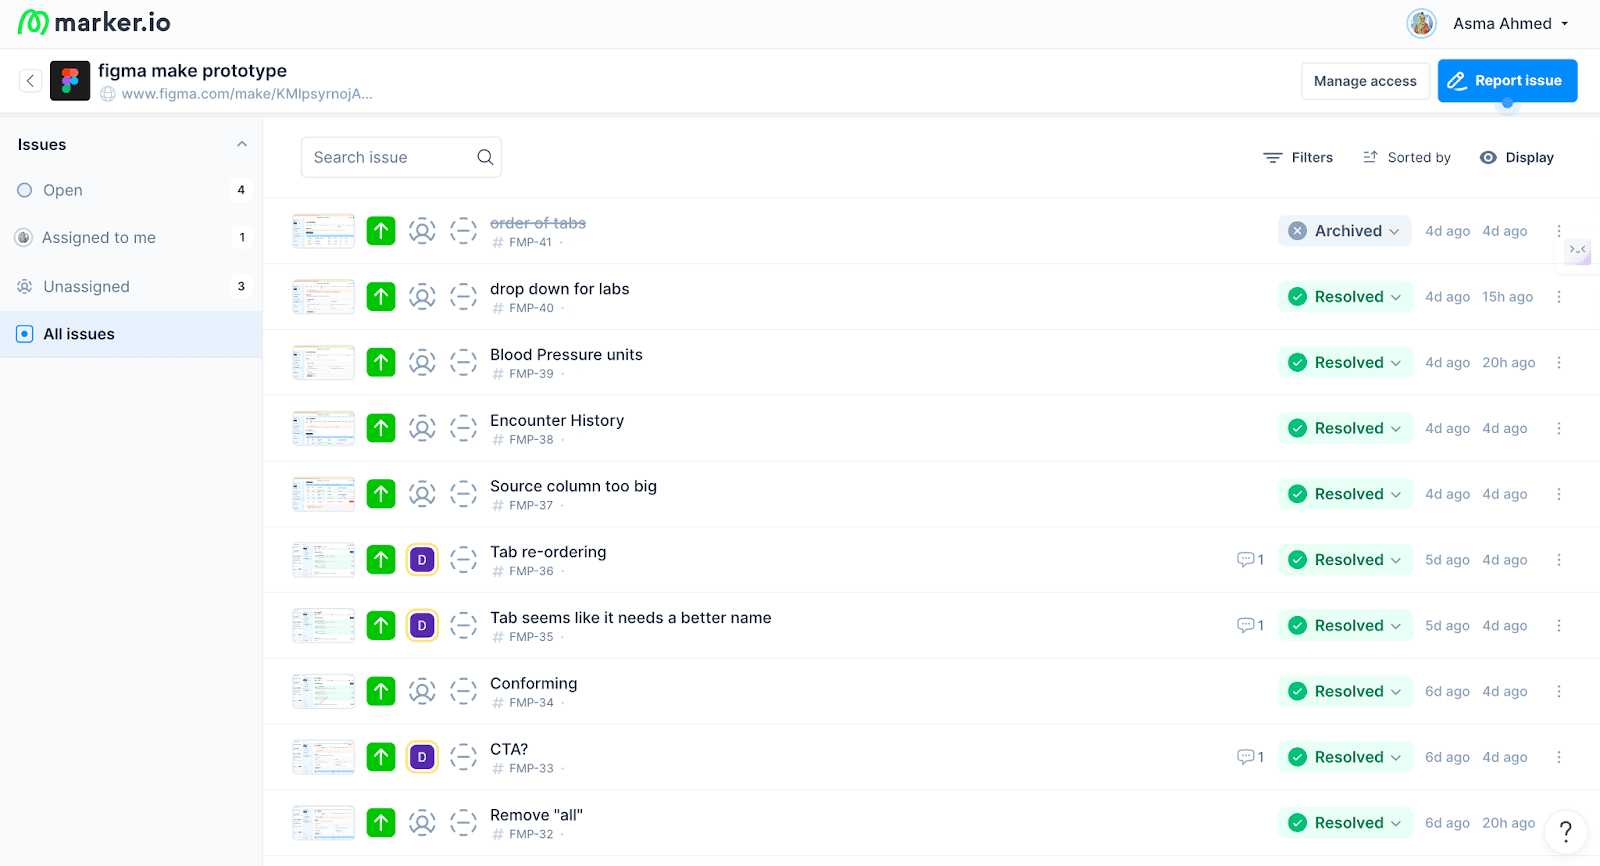Select Open issues in sidebar
The image size is (1600, 866).
(x=131, y=190)
